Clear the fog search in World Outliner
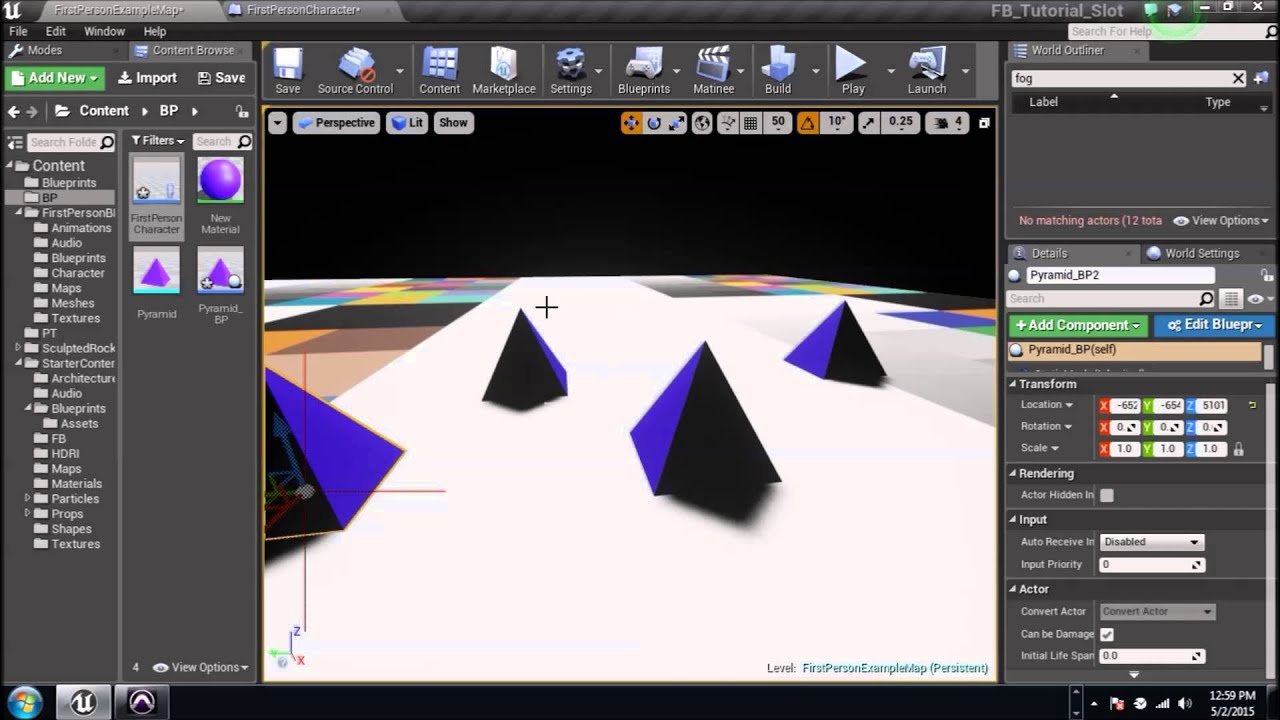 click(1238, 78)
